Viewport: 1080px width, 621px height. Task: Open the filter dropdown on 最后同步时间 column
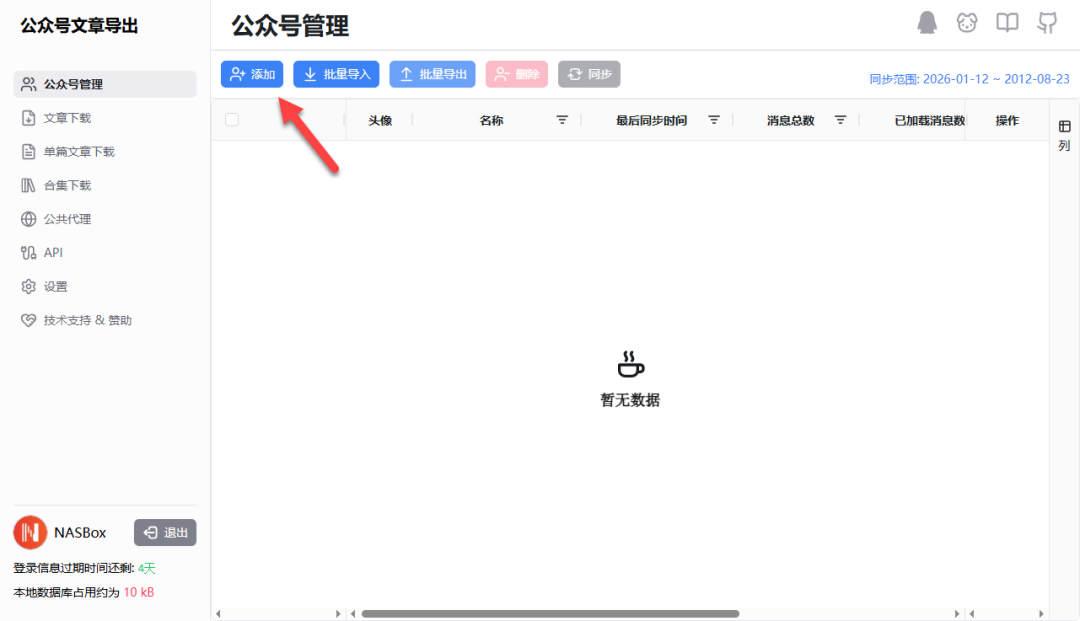[x=713, y=119]
